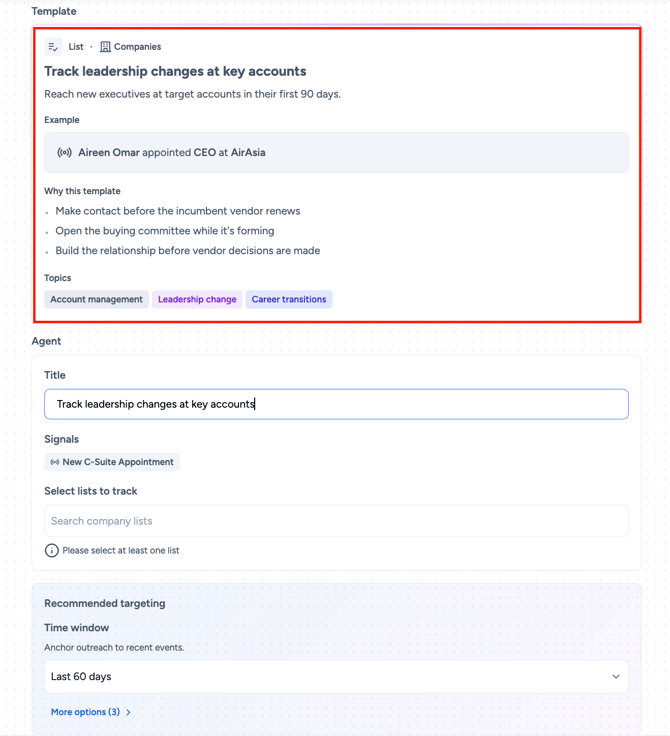Select the Leadership change topic tag
Image resolution: width=670 pixels, height=736 pixels.
point(197,299)
